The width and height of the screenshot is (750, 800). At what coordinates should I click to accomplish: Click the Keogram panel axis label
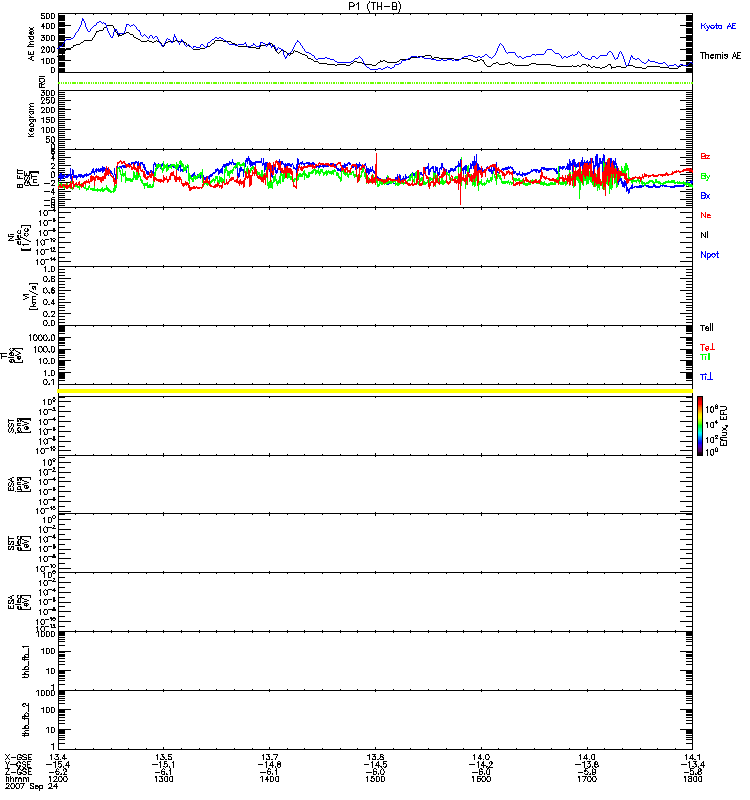click(x=31, y=120)
